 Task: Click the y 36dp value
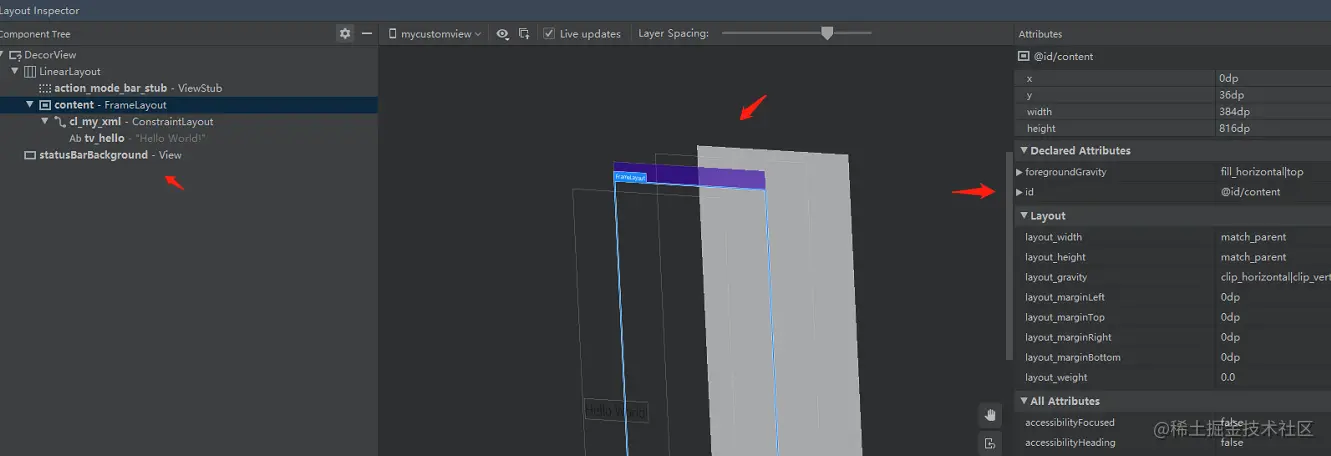(x=1231, y=95)
